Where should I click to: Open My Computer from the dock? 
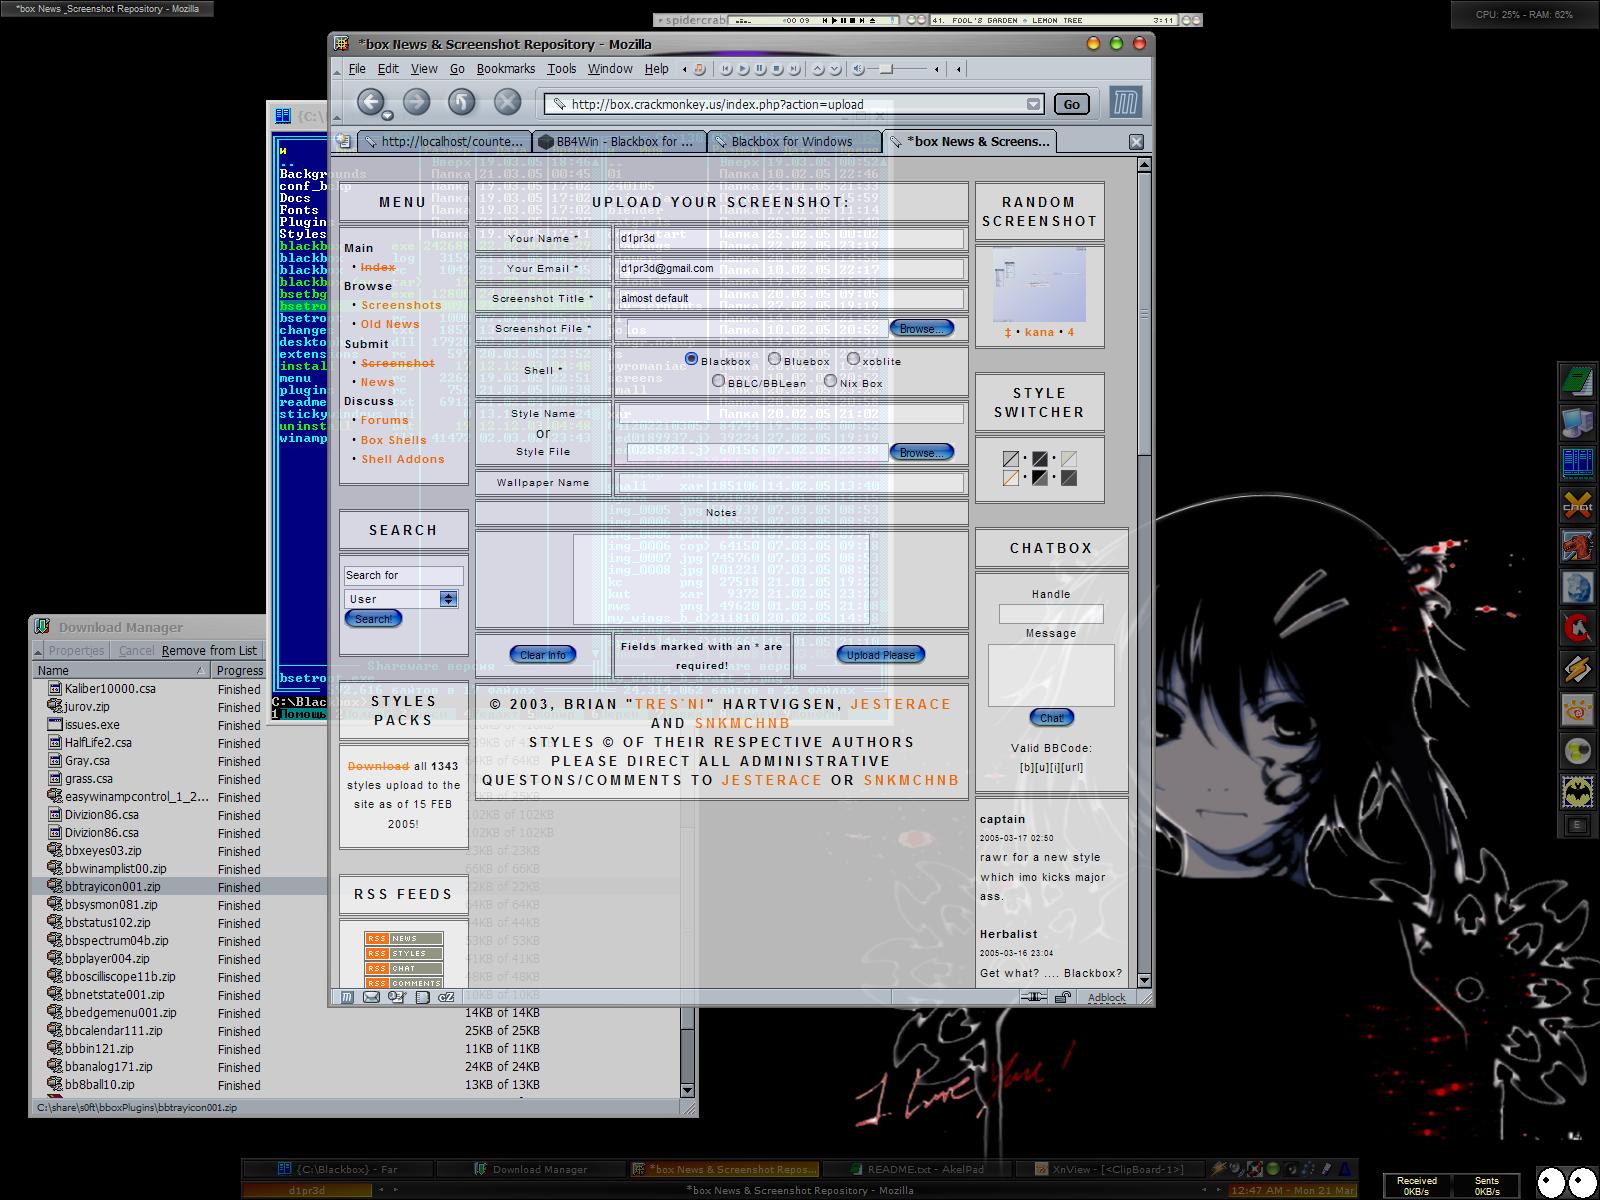[1577, 424]
